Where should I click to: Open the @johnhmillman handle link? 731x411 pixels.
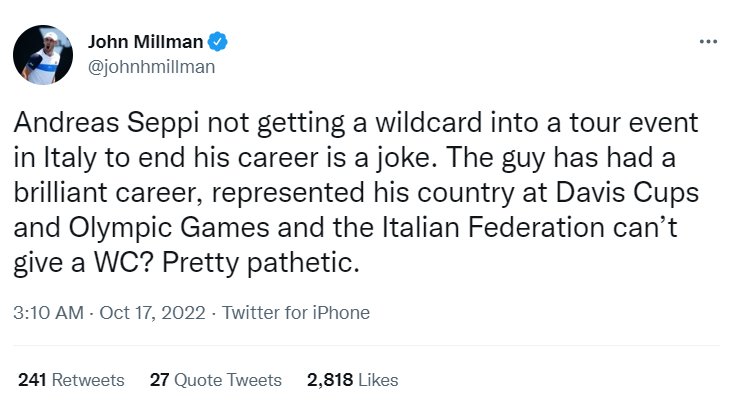click(x=152, y=67)
